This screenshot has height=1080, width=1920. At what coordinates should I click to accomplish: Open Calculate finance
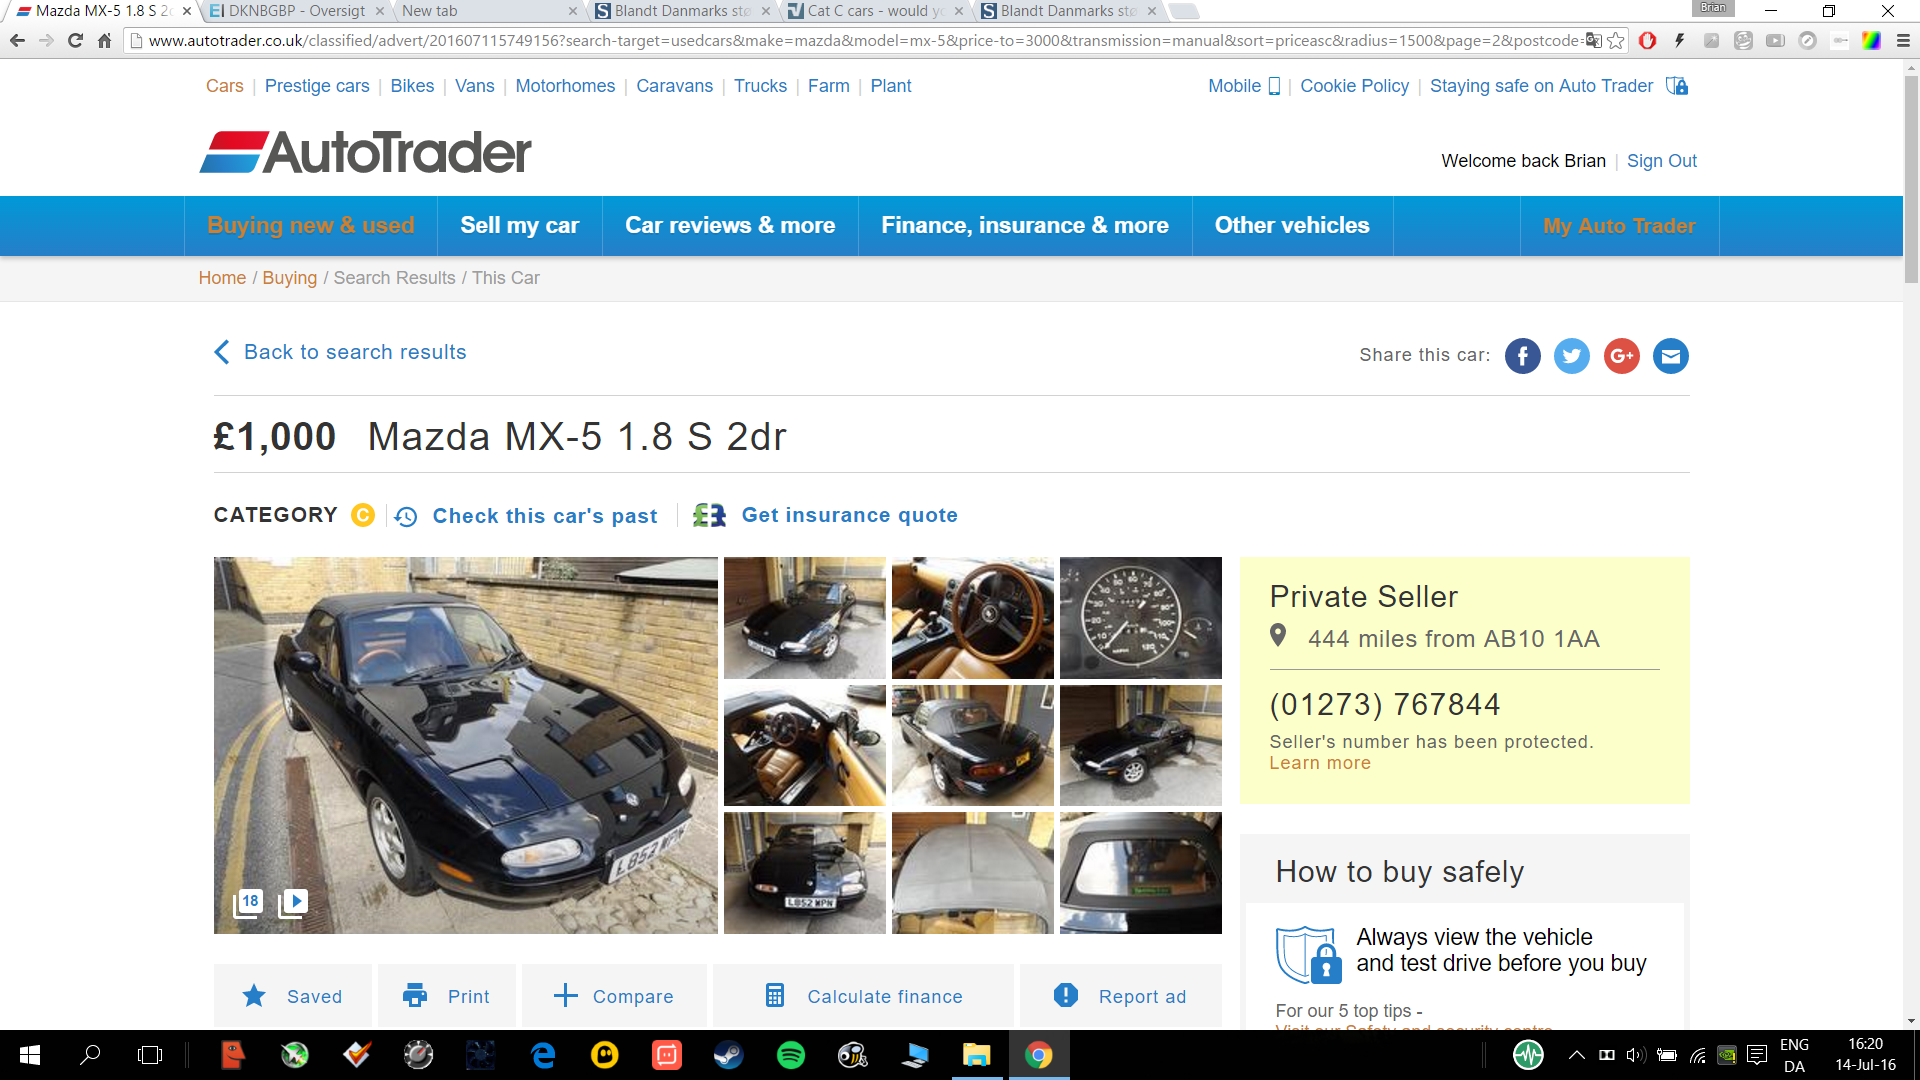tap(863, 996)
